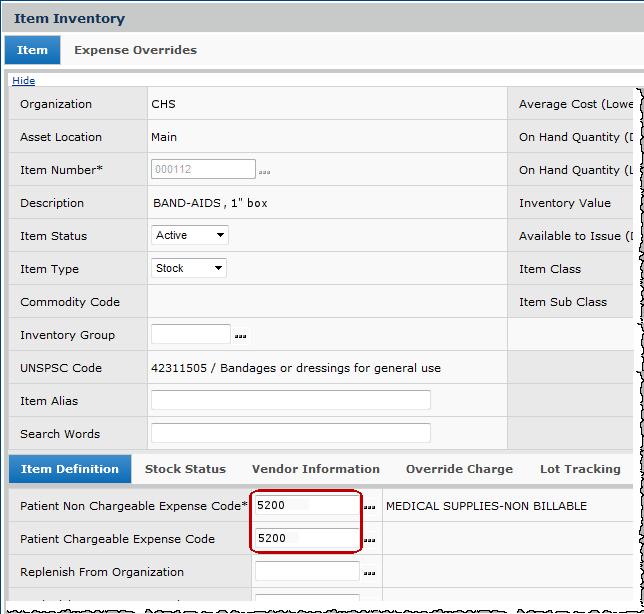Screen dimensions: 644x614
Task: Click Patient Non Chargeable Expense Code field
Action: click(x=306, y=506)
